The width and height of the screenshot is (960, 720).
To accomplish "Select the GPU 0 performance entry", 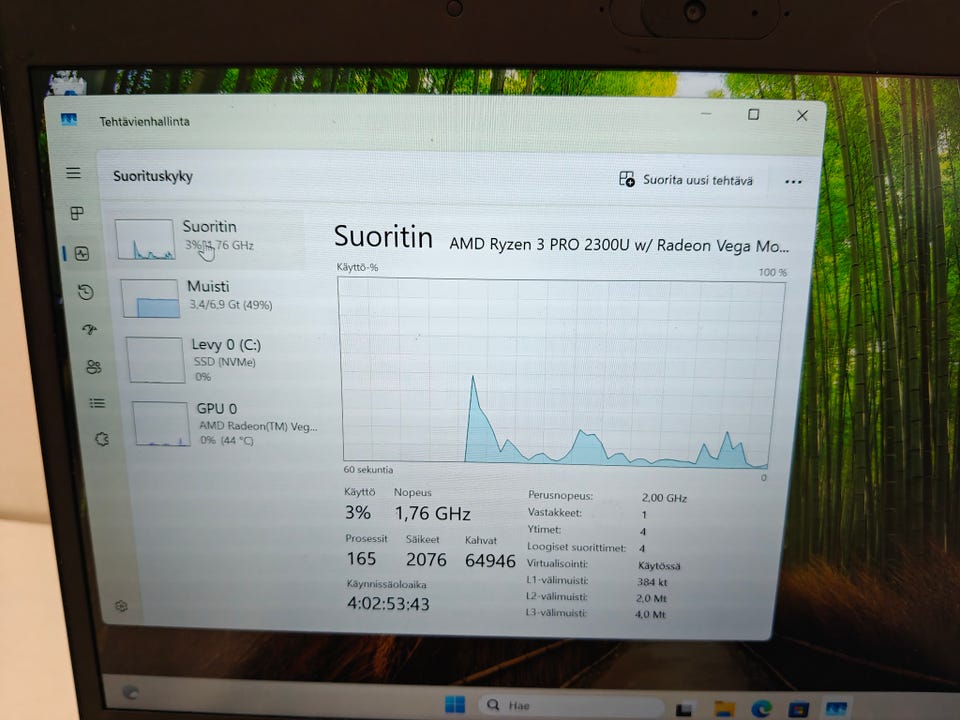I will 223,424.
